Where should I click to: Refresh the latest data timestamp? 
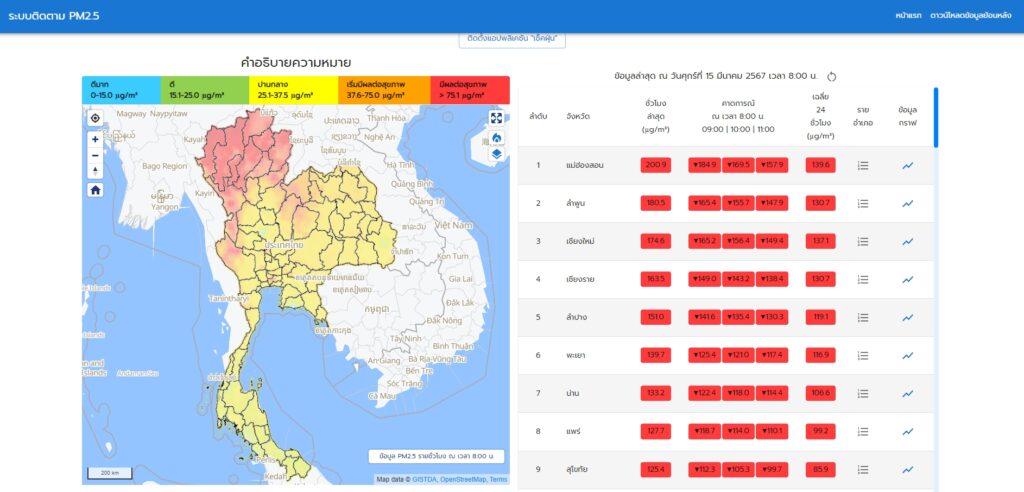[x=831, y=76]
